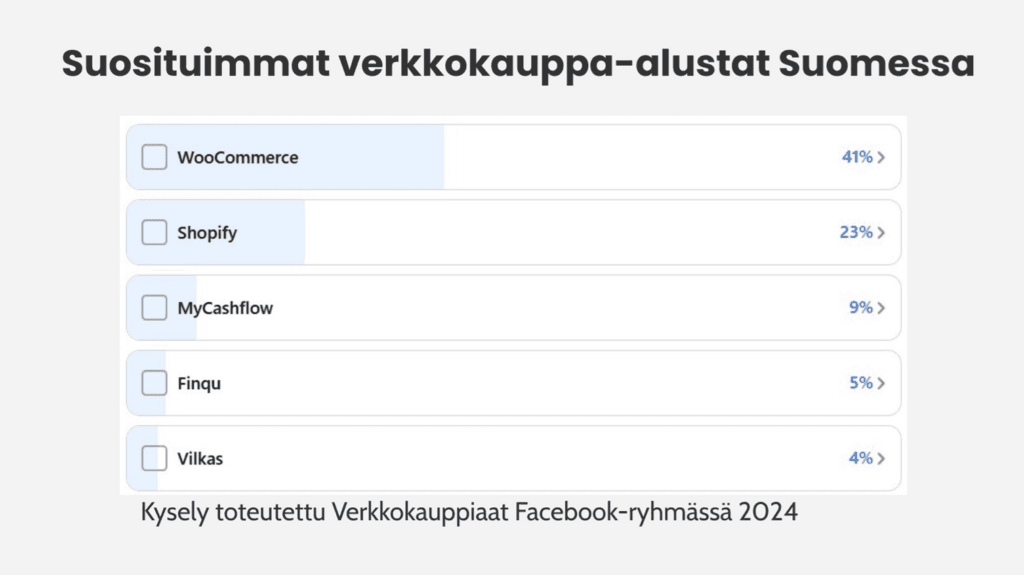1024x575 pixels.
Task: Click the chevron next to 9%
Action: (x=881, y=308)
